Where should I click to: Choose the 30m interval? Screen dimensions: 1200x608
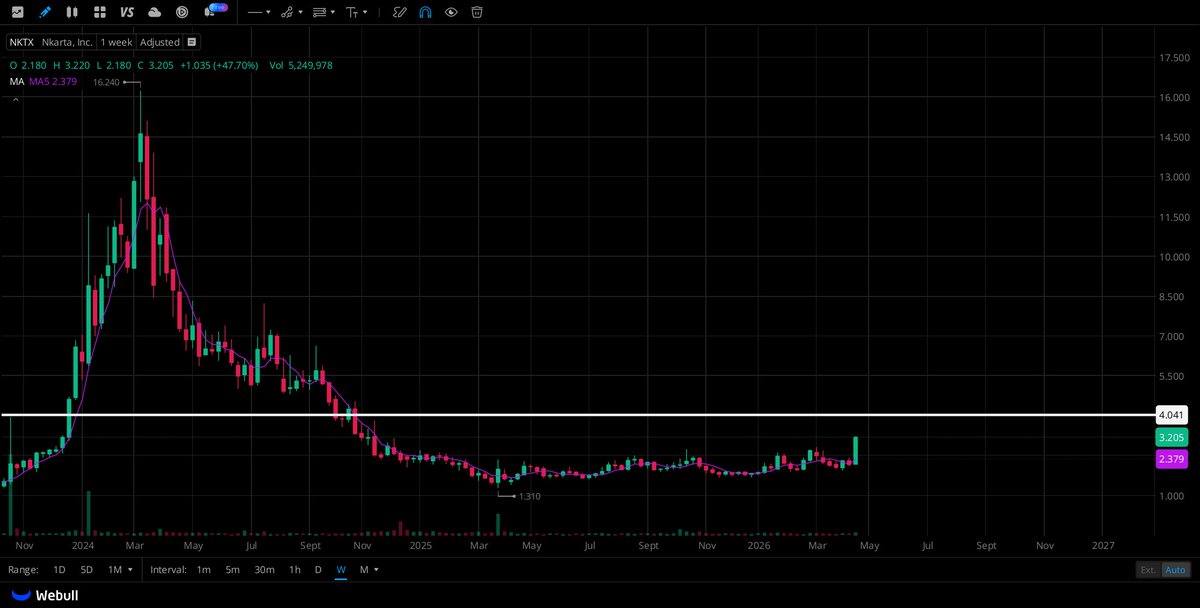coord(264,569)
